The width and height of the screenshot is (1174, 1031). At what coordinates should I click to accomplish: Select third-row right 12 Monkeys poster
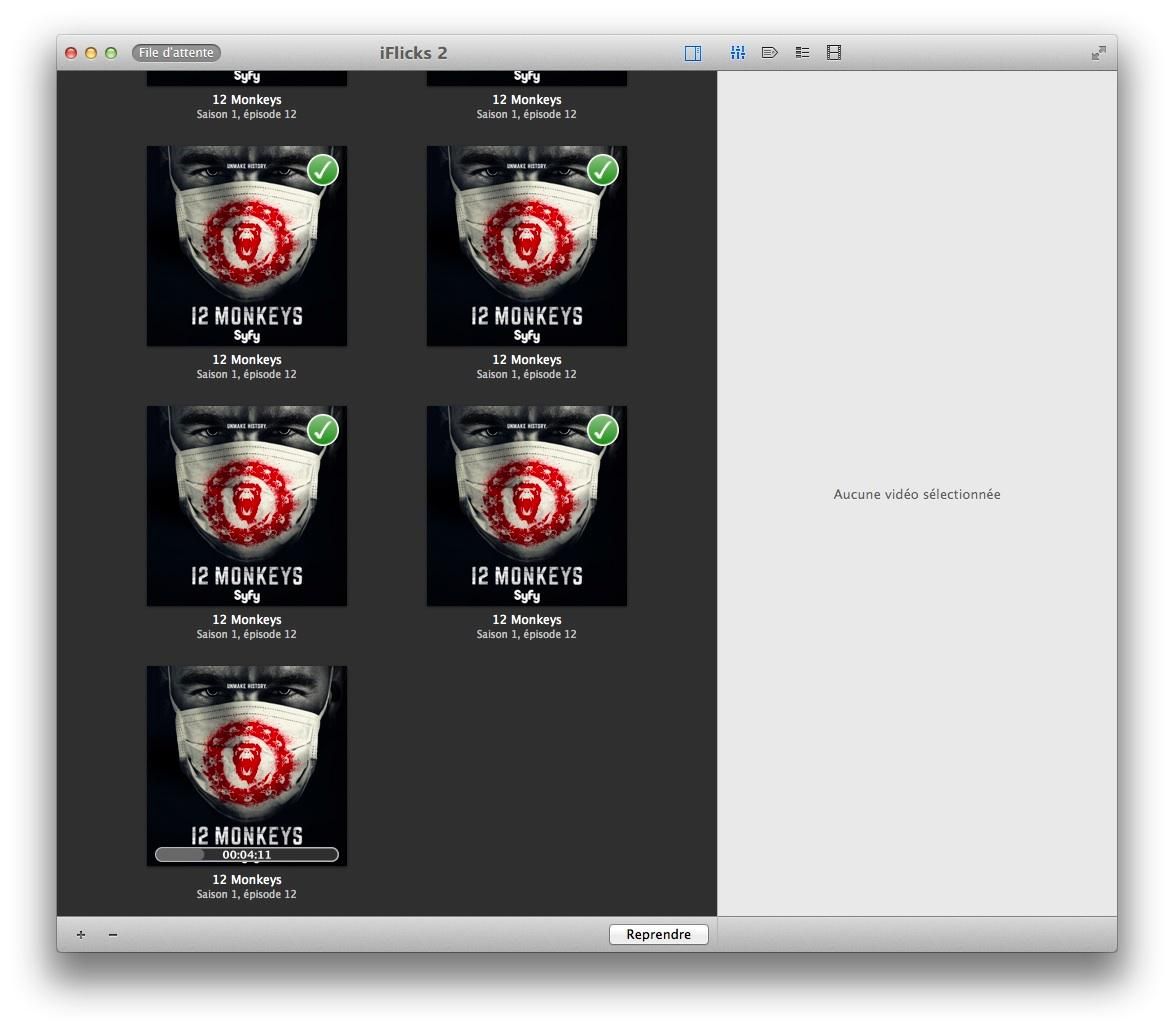coord(526,505)
